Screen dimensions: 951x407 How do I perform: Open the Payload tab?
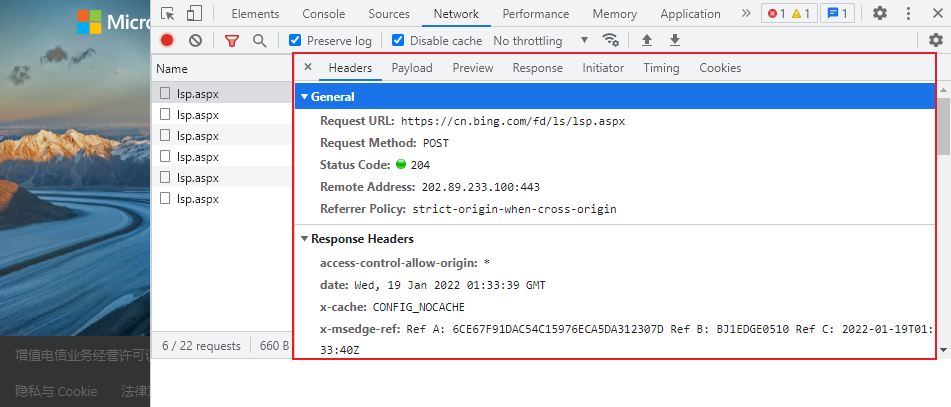pyautogui.click(x=411, y=68)
